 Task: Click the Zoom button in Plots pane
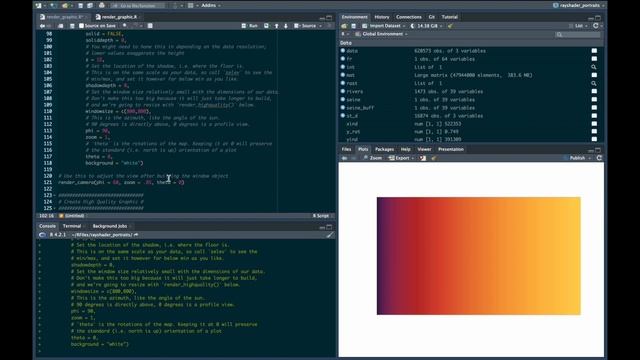pyautogui.click(x=372, y=158)
